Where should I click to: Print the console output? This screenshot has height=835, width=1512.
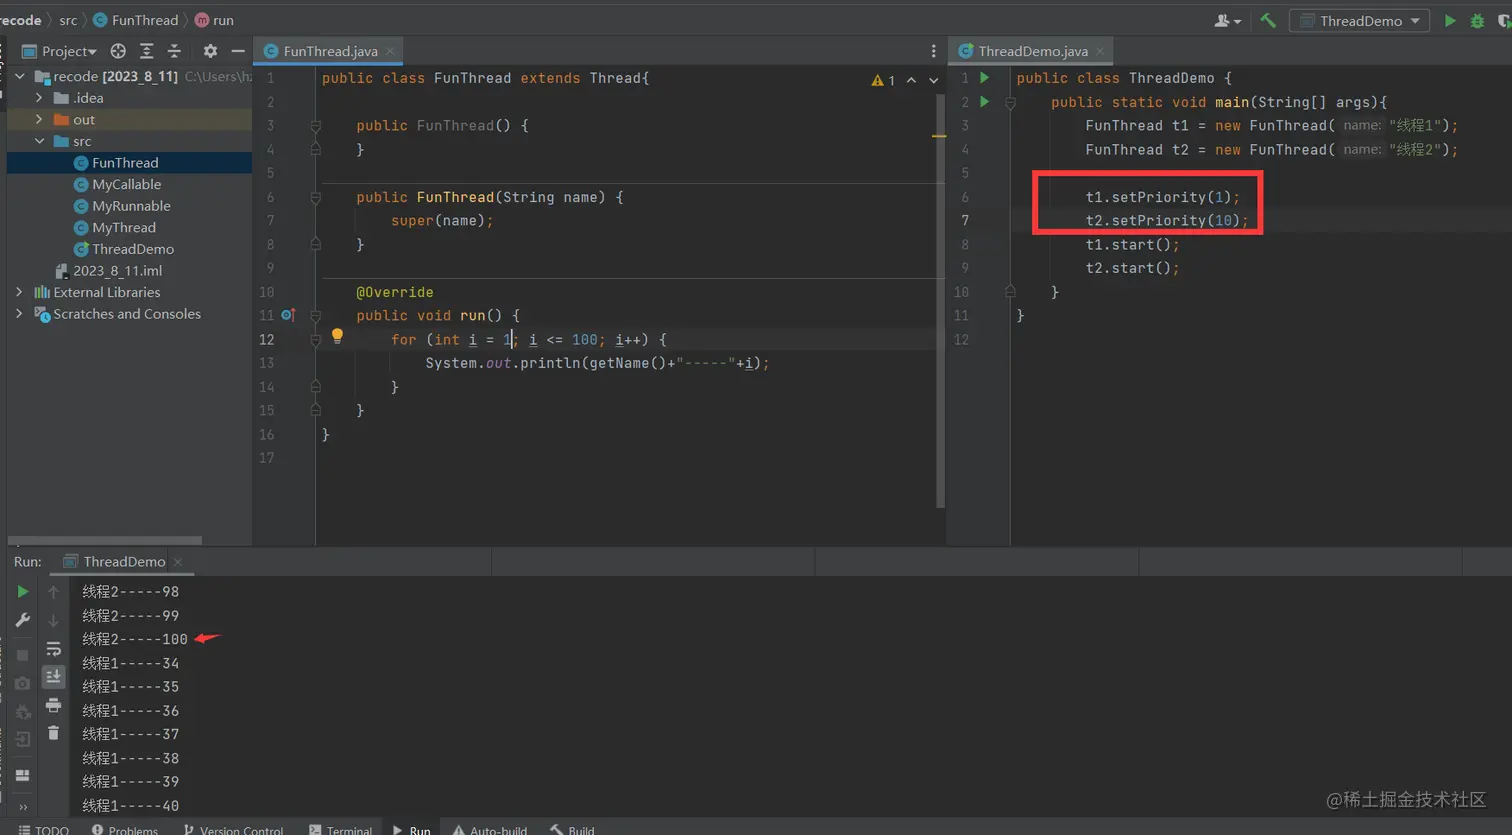pyautogui.click(x=54, y=705)
